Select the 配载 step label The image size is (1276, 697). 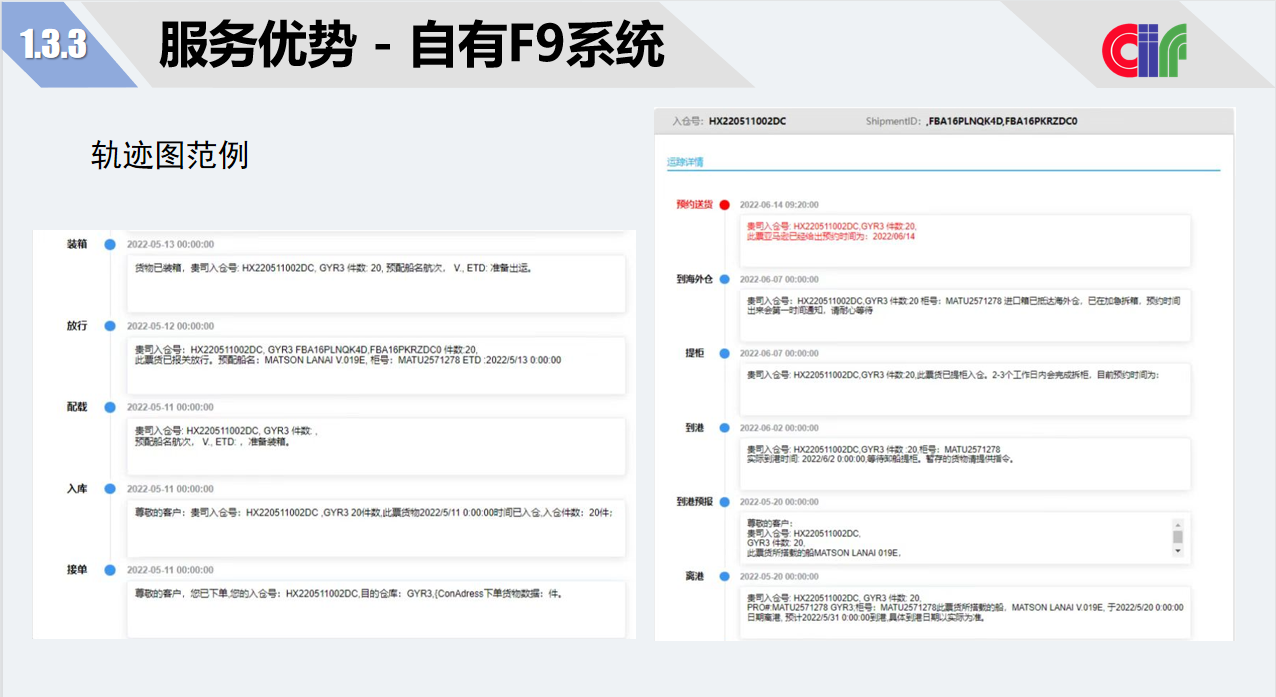click(x=77, y=407)
